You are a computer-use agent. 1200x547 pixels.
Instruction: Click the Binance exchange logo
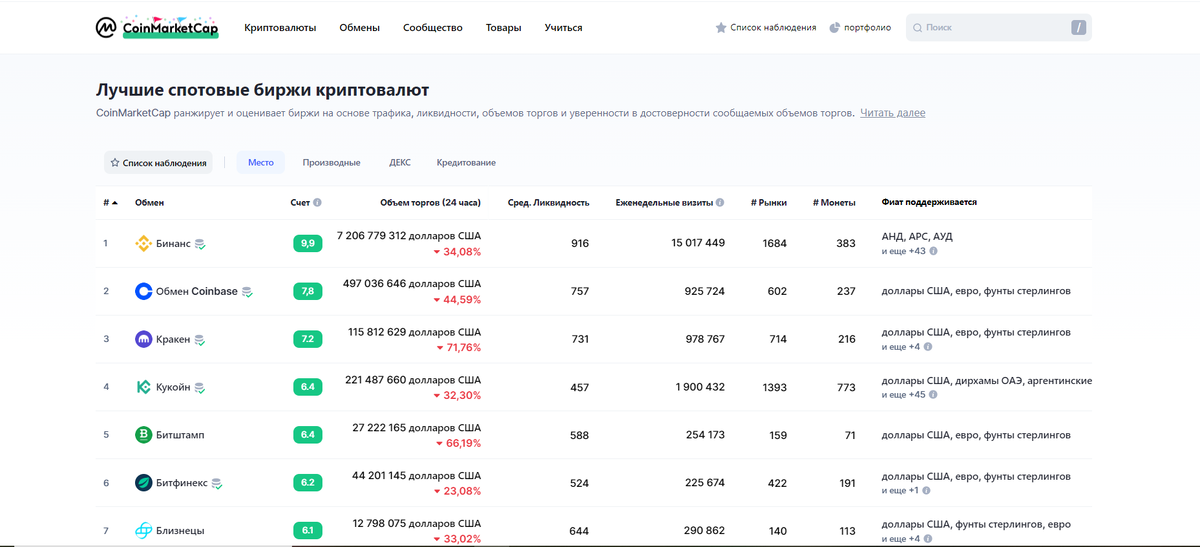(x=143, y=243)
